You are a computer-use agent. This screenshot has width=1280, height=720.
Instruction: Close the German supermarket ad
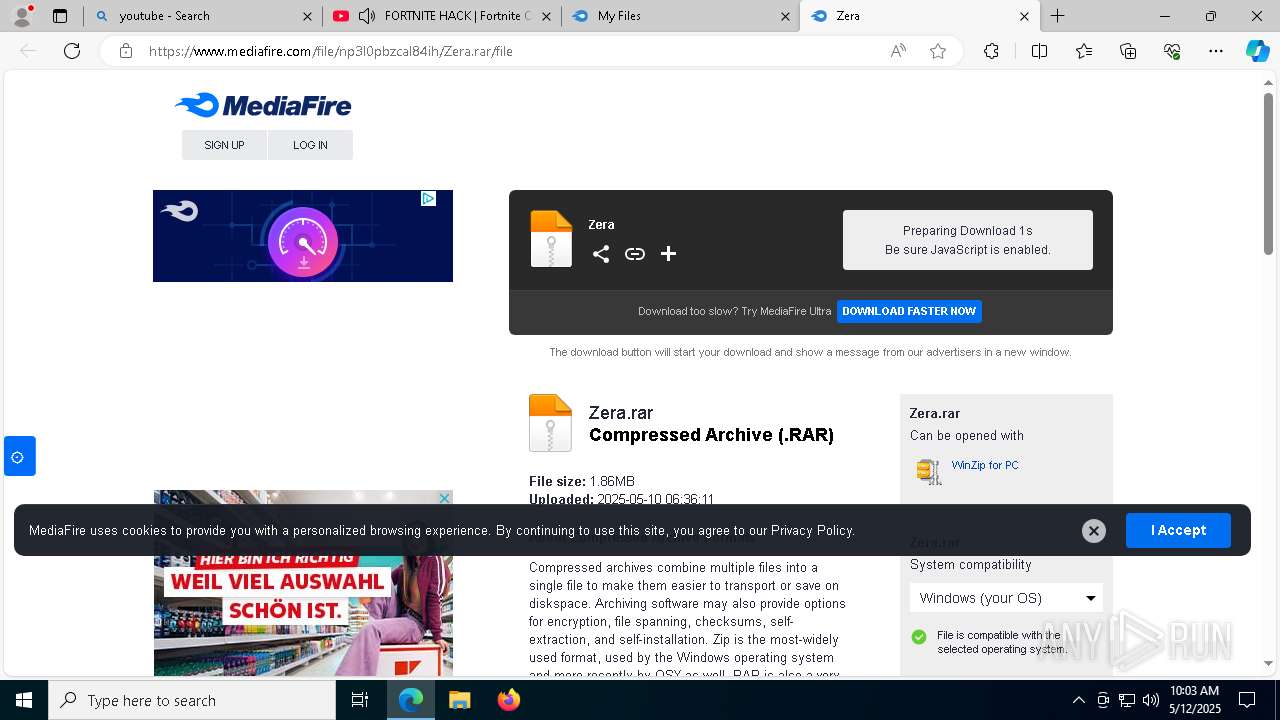[445, 498]
